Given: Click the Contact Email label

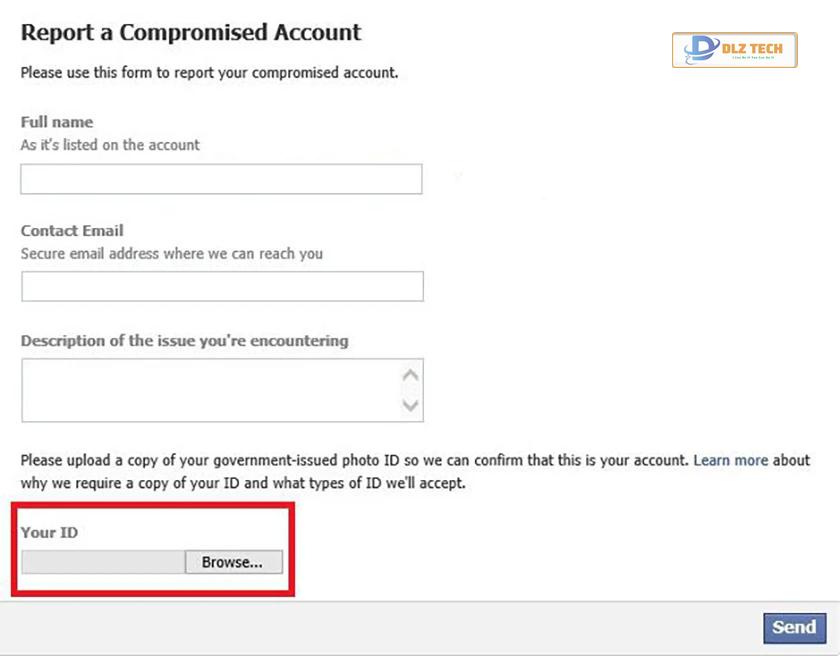Looking at the screenshot, I should [x=72, y=231].
